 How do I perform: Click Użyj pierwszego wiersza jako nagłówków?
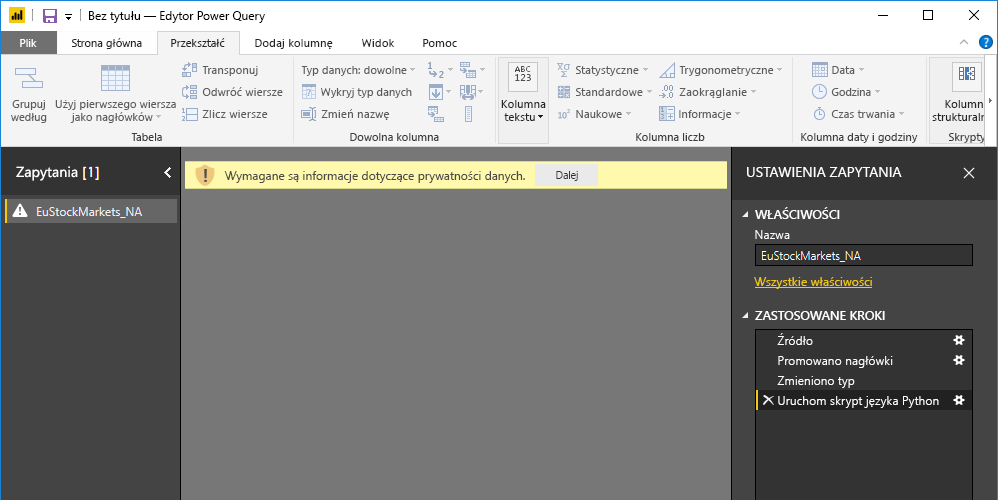coord(115,94)
